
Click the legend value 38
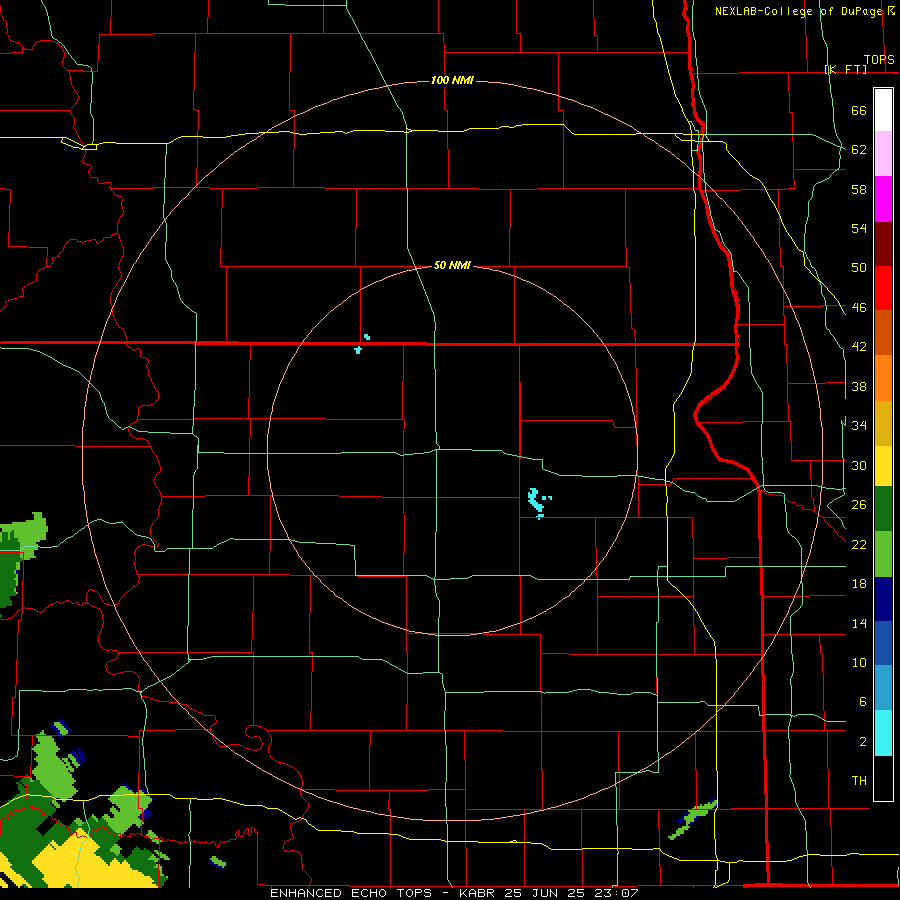pos(859,387)
